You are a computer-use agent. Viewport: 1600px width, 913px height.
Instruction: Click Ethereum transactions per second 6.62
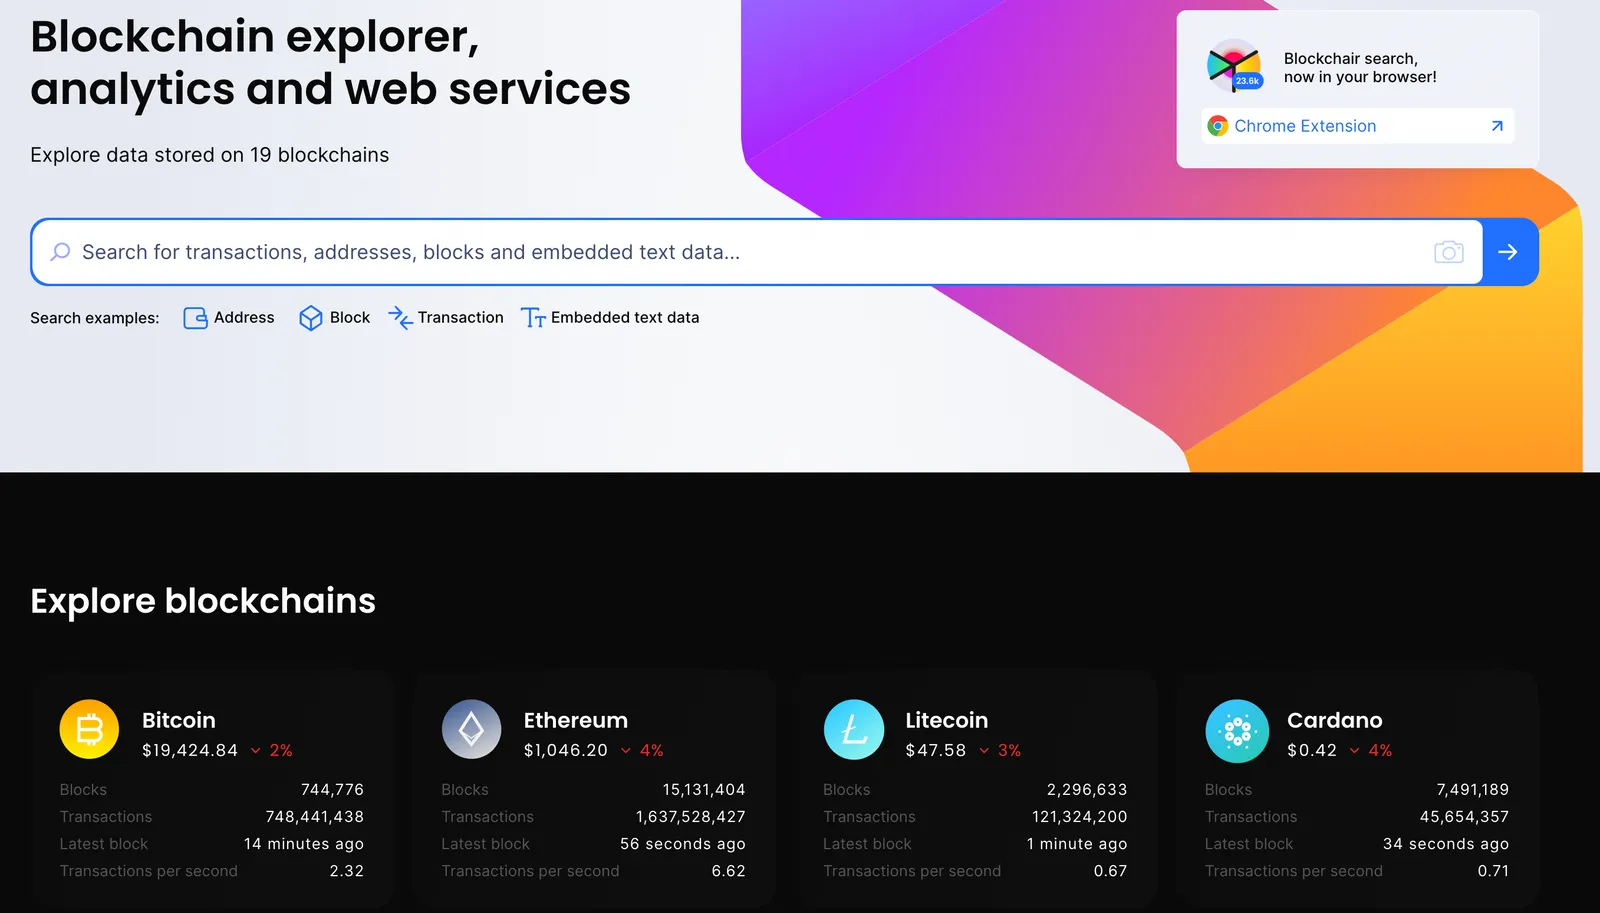tap(729, 871)
